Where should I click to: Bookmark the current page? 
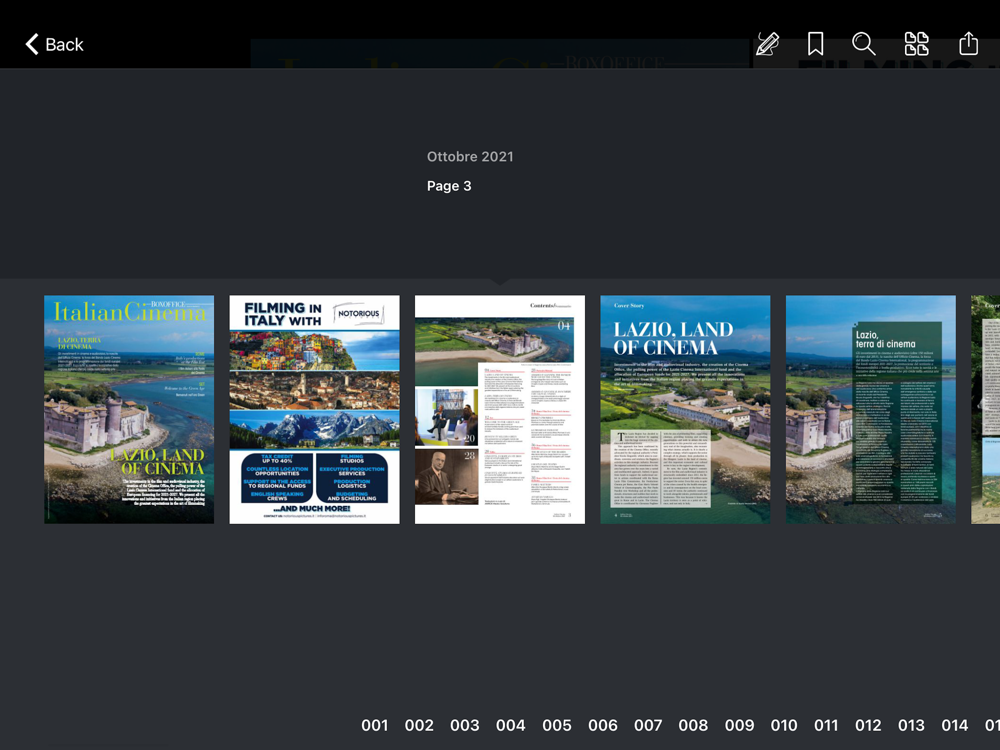[815, 44]
